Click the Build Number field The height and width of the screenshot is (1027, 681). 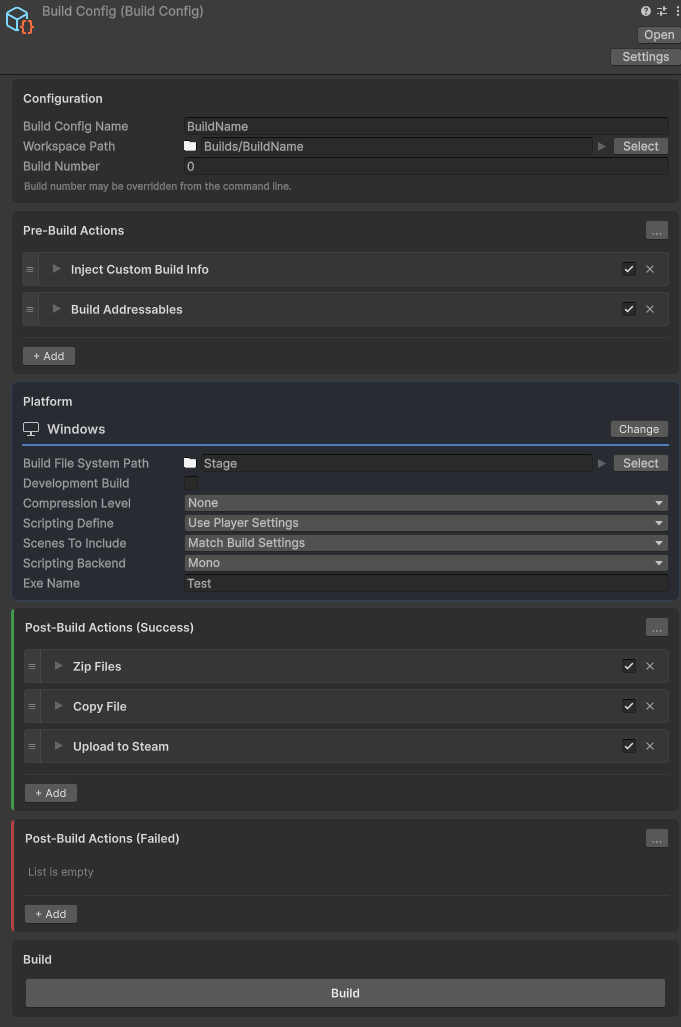tap(426, 166)
